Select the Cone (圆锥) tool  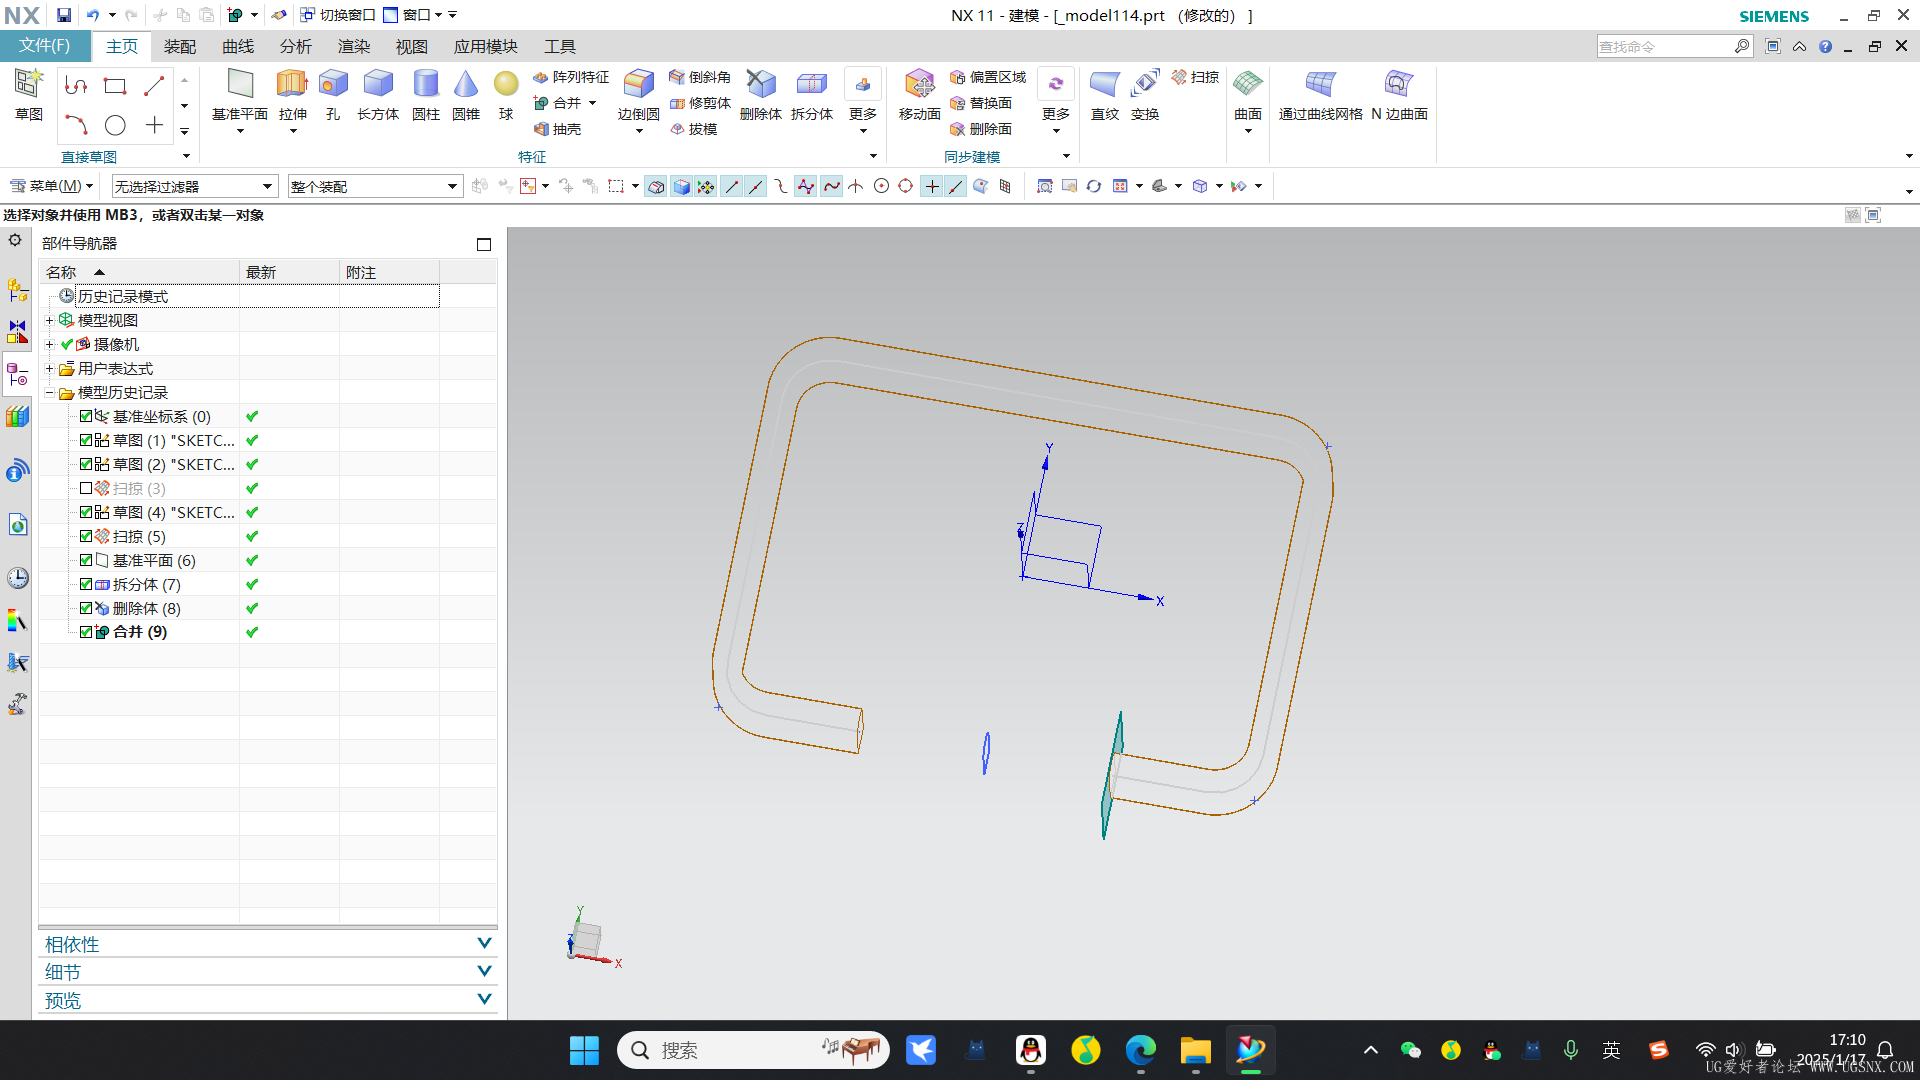click(466, 95)
